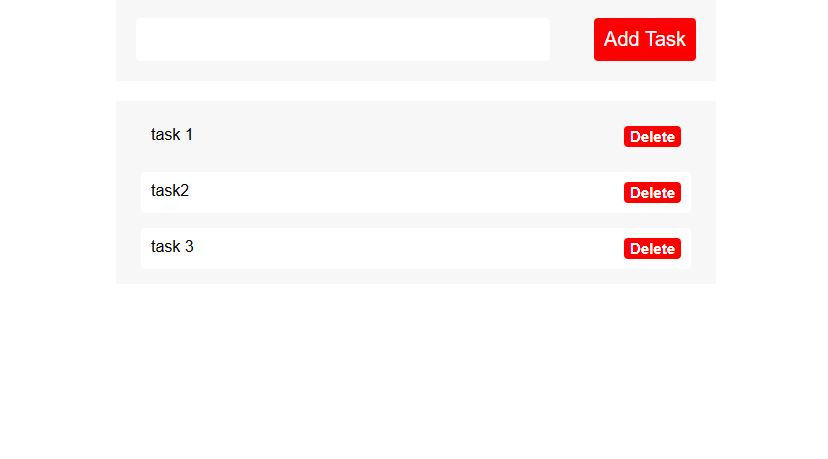Click the new task text input field
Screen dimensions: 828x459
(x=342, y=40)
